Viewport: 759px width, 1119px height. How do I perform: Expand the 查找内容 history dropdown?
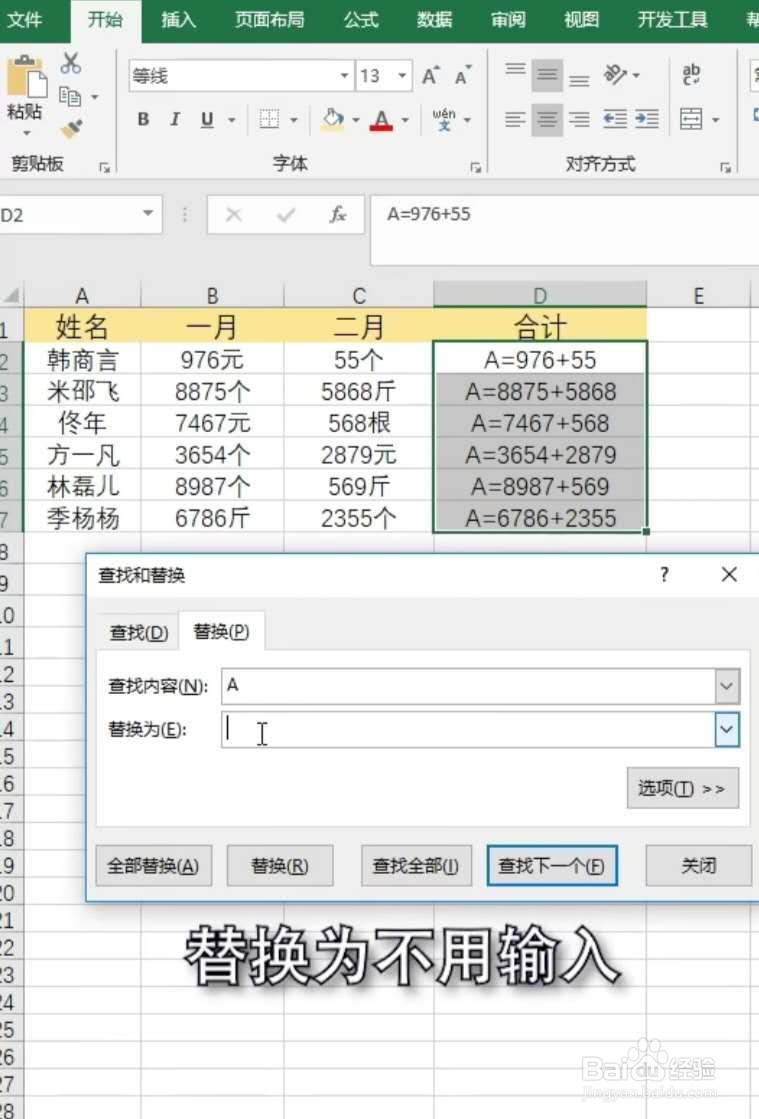click(727, 687)
